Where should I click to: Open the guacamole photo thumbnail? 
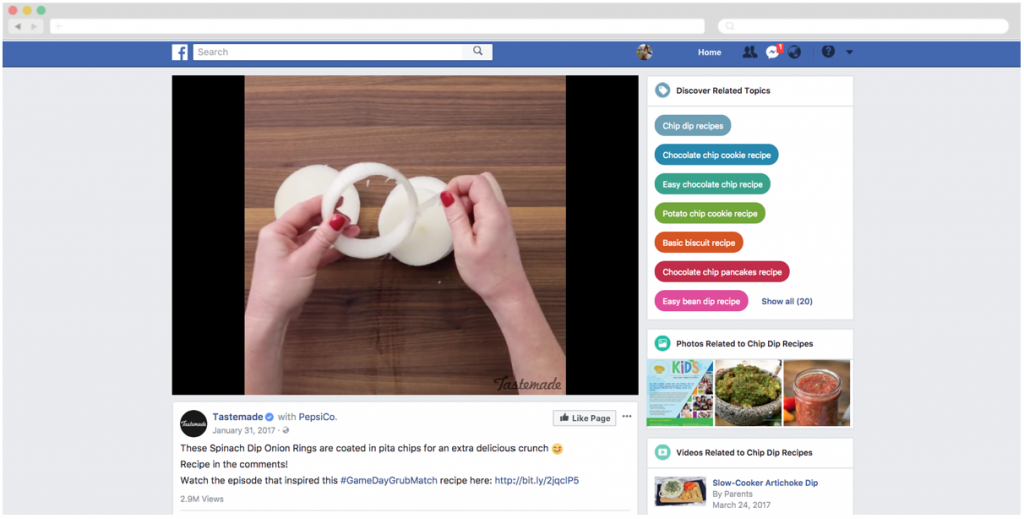748,392
